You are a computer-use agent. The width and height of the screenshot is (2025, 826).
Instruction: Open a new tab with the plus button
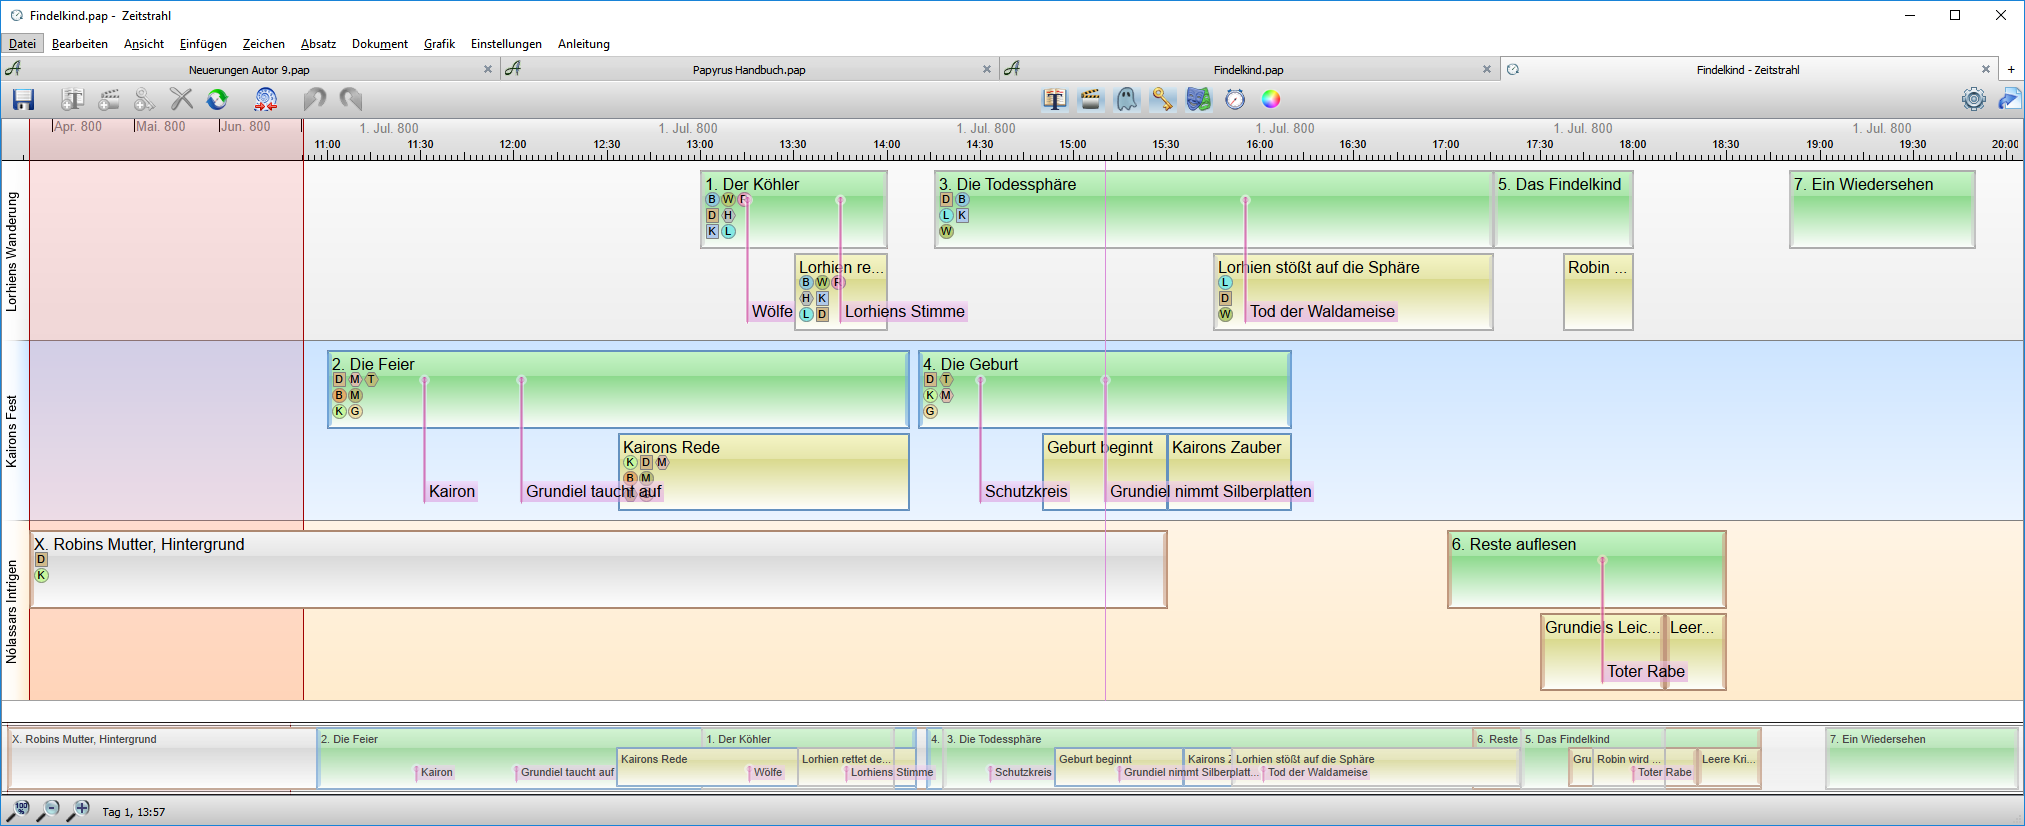tap(2011, 70)
